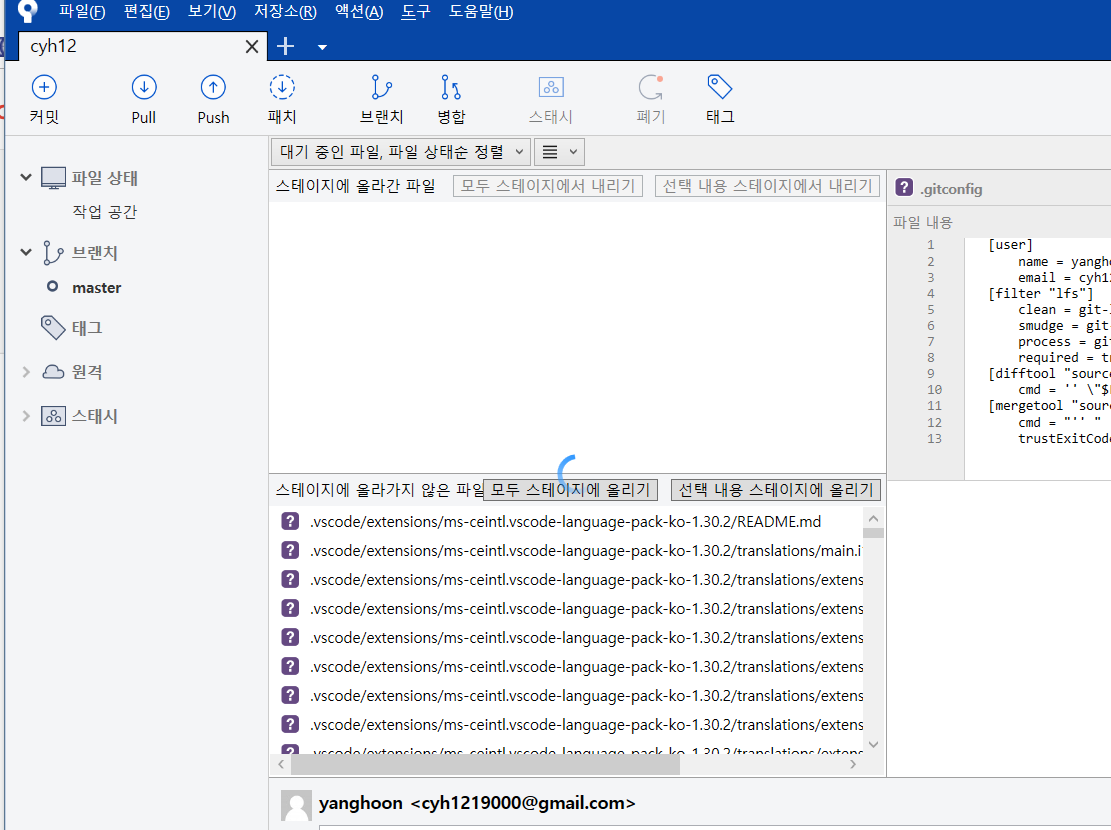Collapse the 파일 상태 tree section

point(26,177)
